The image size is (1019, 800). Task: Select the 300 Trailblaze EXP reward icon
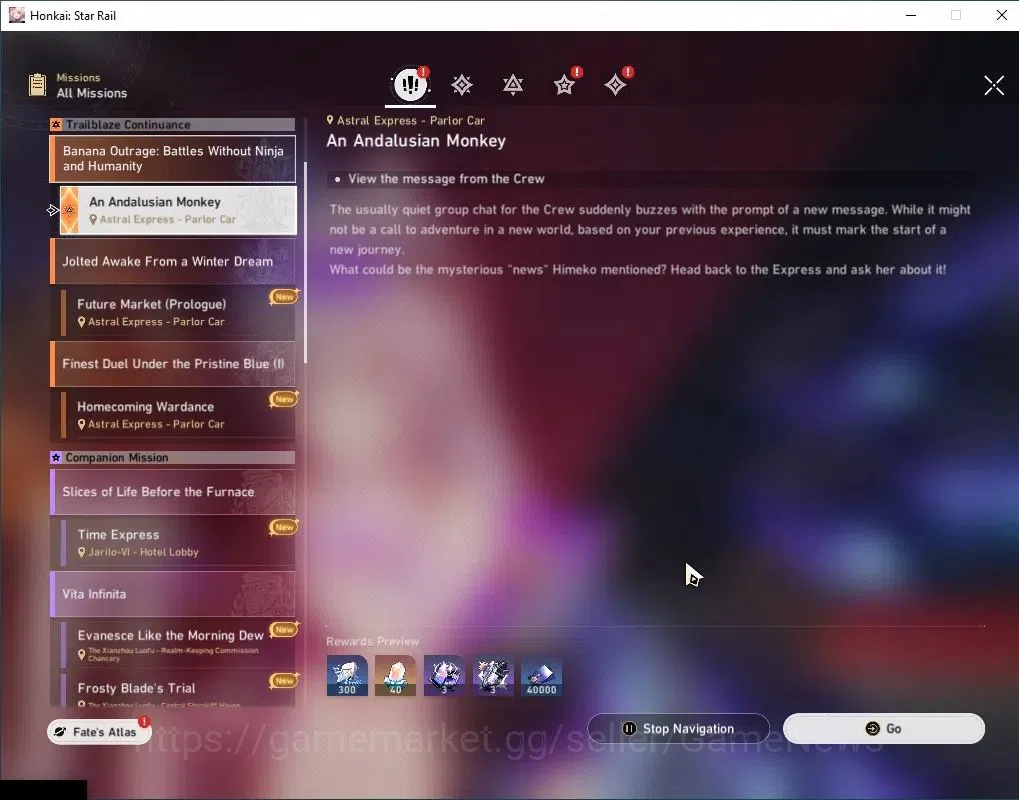(347, 676)
